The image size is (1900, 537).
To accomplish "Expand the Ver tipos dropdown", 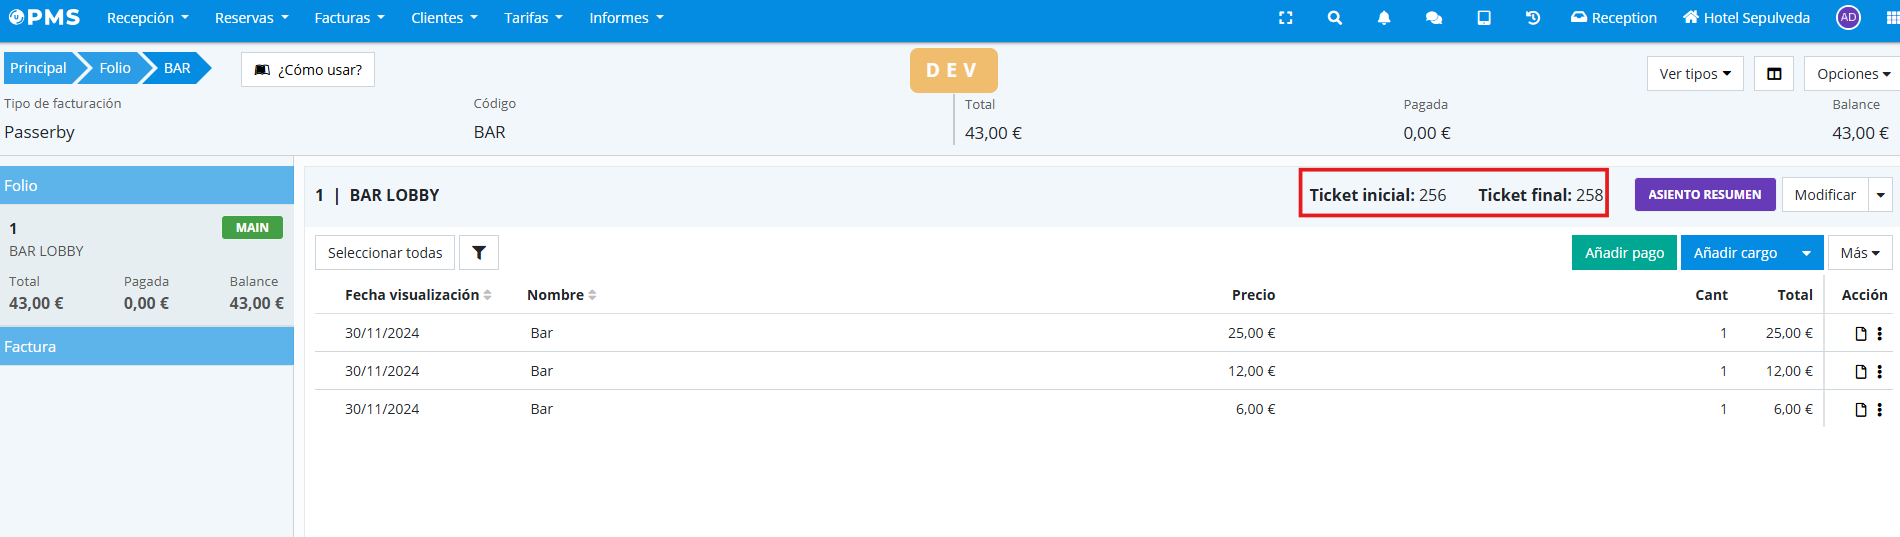I will pyautogui.click(x=1694, y=74).
